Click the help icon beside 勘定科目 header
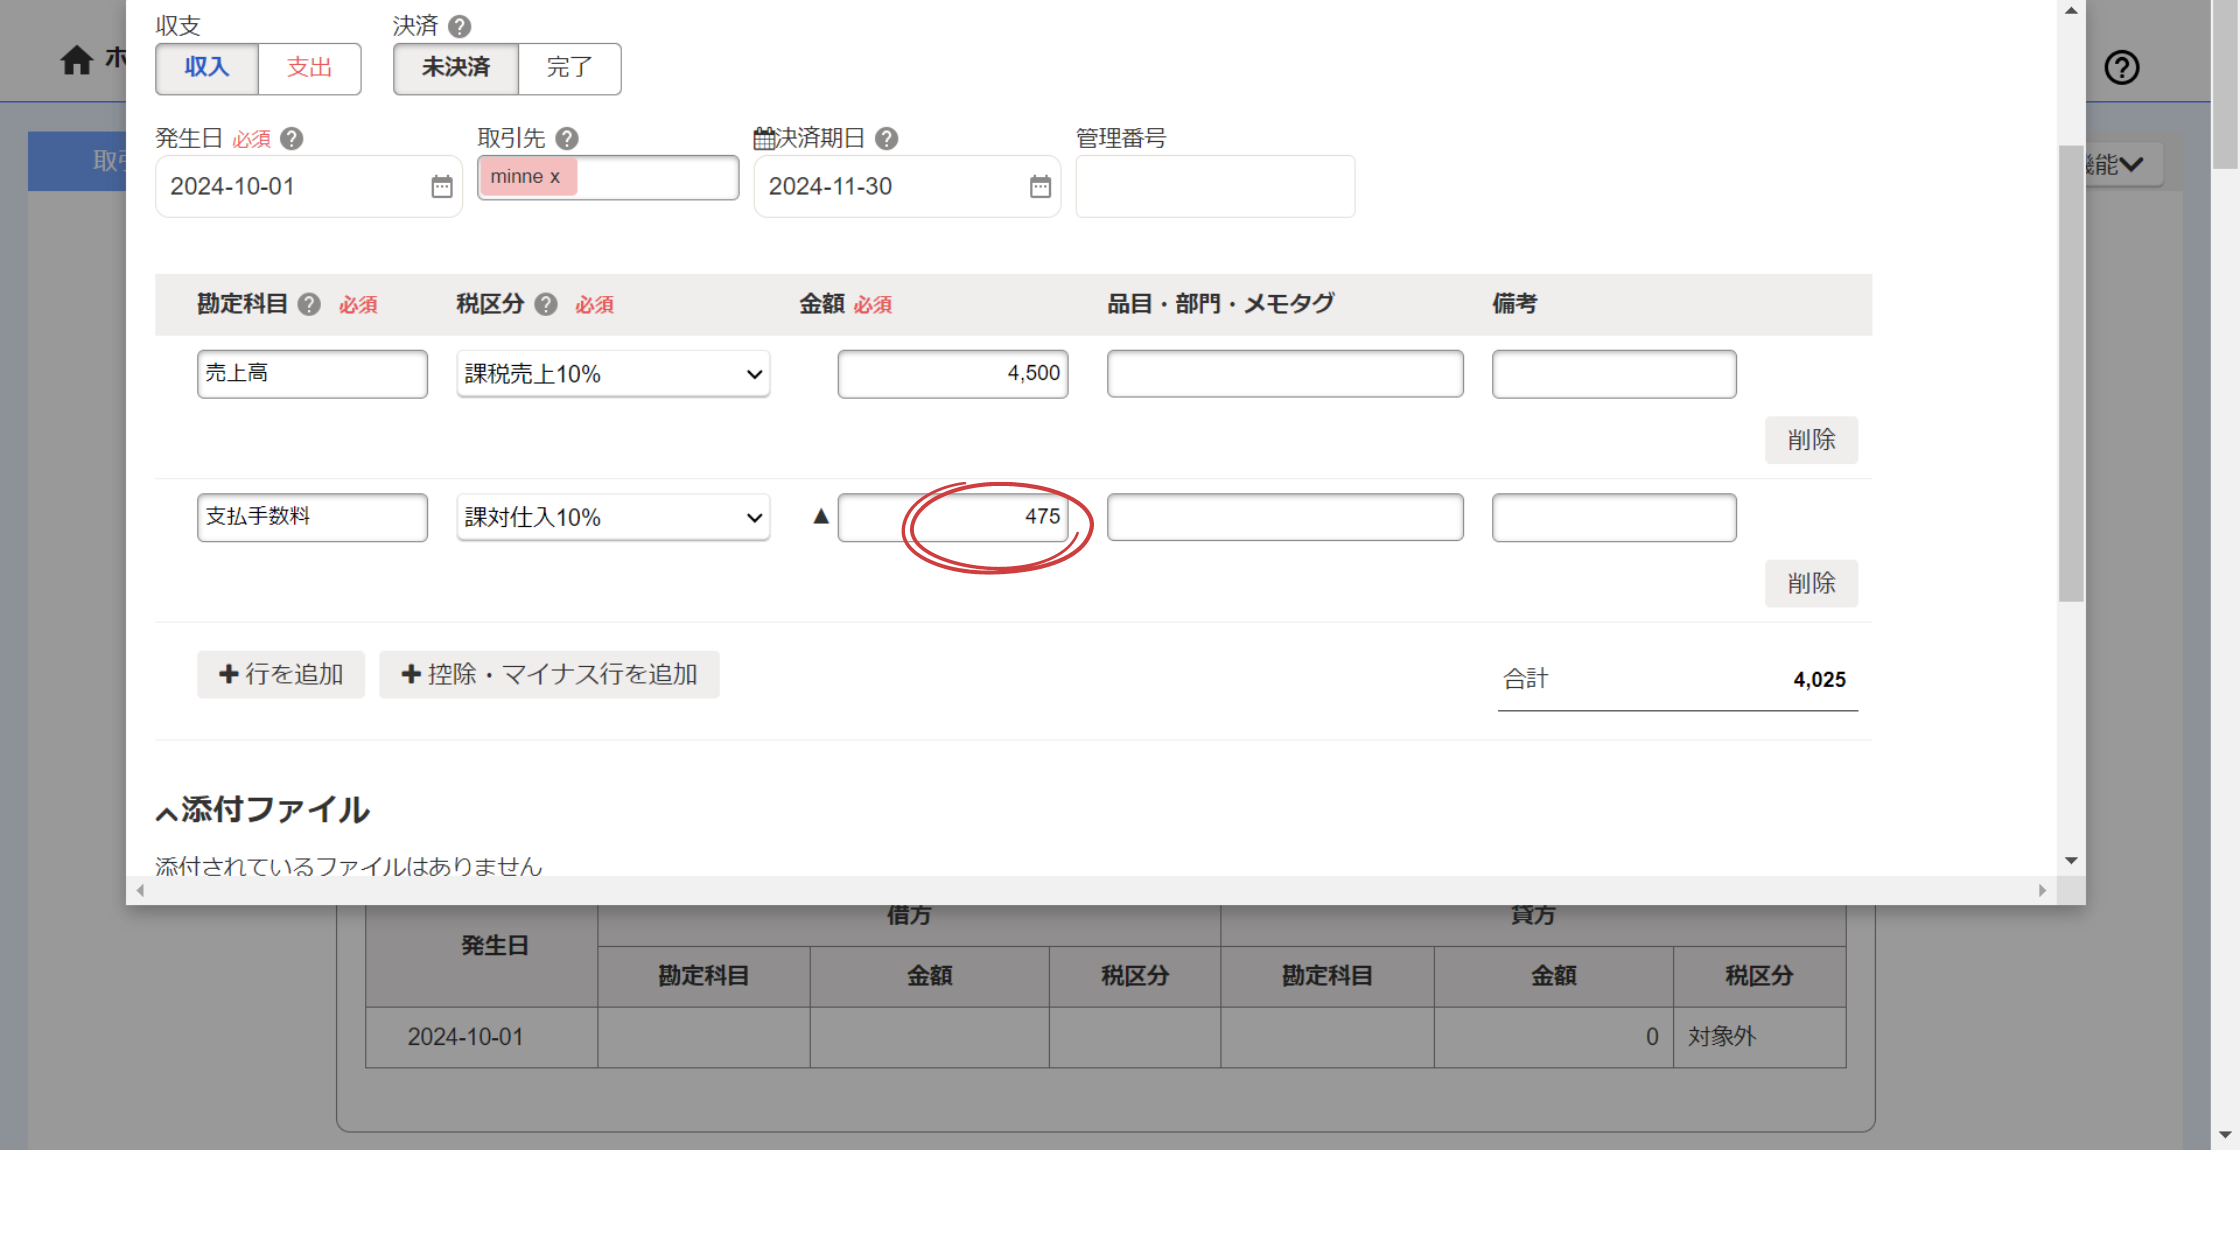This screenshot has width=2240, height=1260. click(310, 305)
